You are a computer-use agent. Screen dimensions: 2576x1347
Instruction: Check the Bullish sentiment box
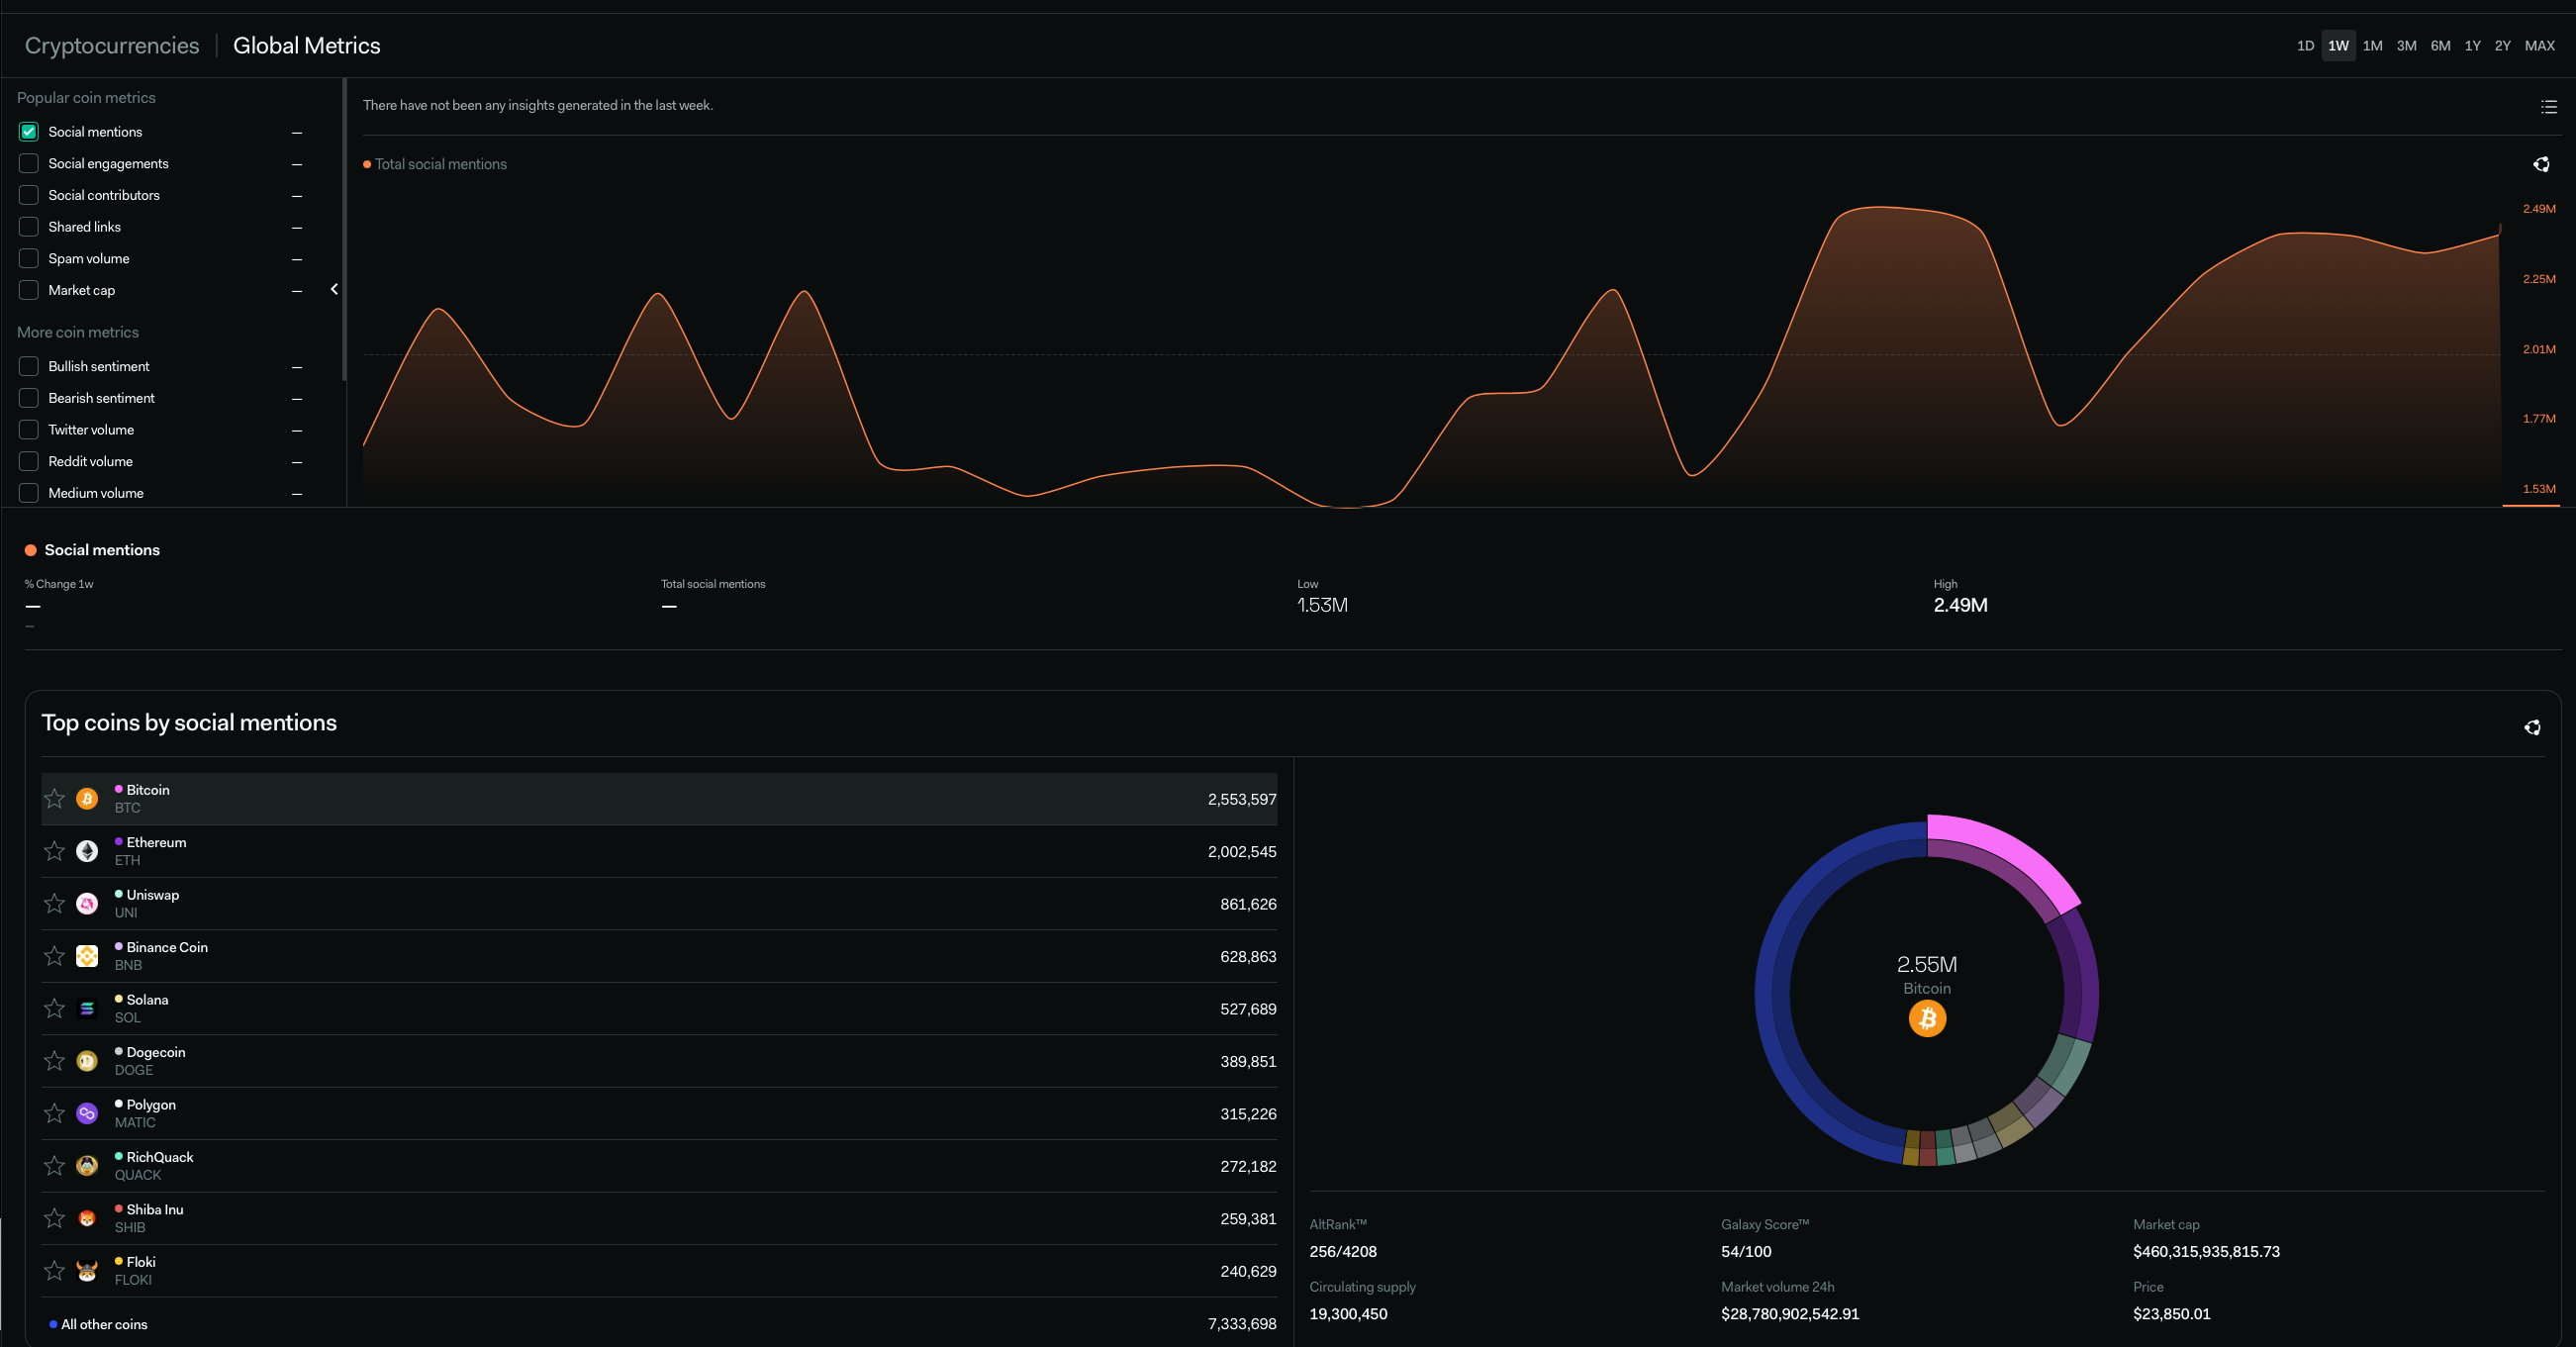tap(29, 366)
